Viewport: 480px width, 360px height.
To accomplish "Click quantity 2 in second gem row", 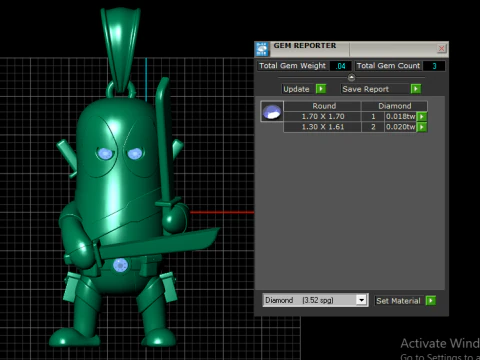I will (373, 127).
